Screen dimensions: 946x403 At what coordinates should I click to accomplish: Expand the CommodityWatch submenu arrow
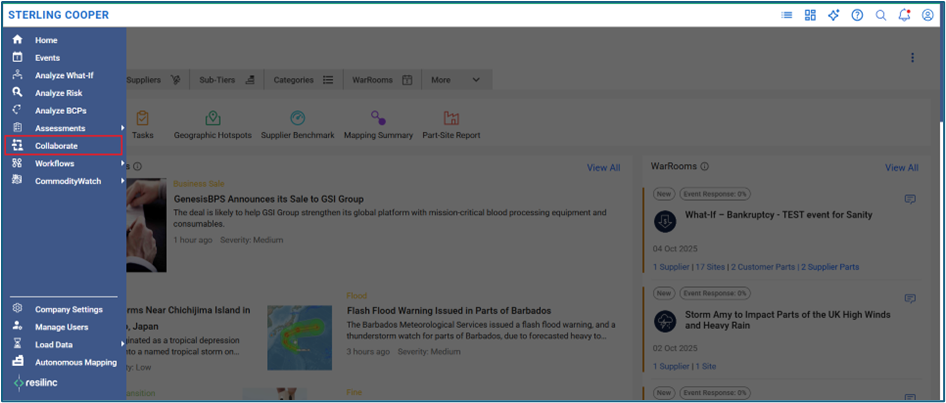[x=122, y=180]
